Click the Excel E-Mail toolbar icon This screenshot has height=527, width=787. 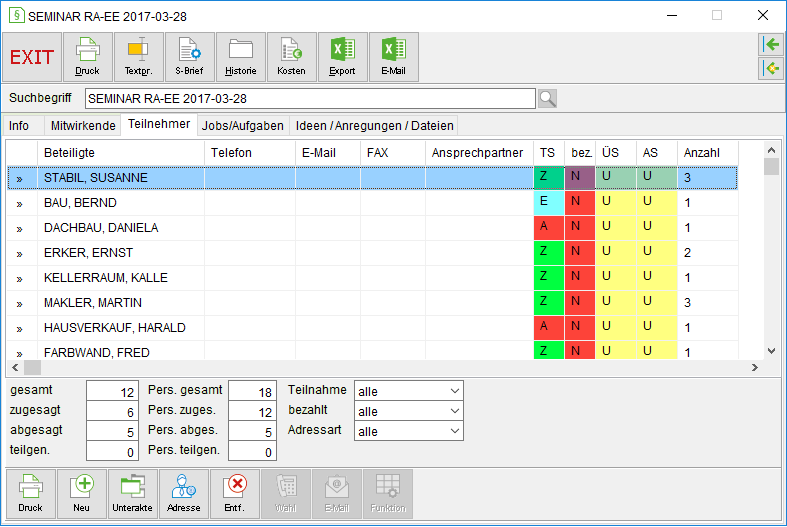click(394, 57)
